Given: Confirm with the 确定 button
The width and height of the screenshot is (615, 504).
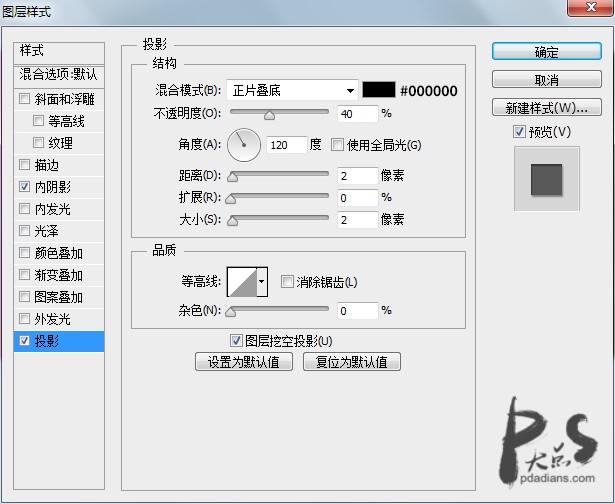Looking at the screenshot, I should (x=547, y=51).
